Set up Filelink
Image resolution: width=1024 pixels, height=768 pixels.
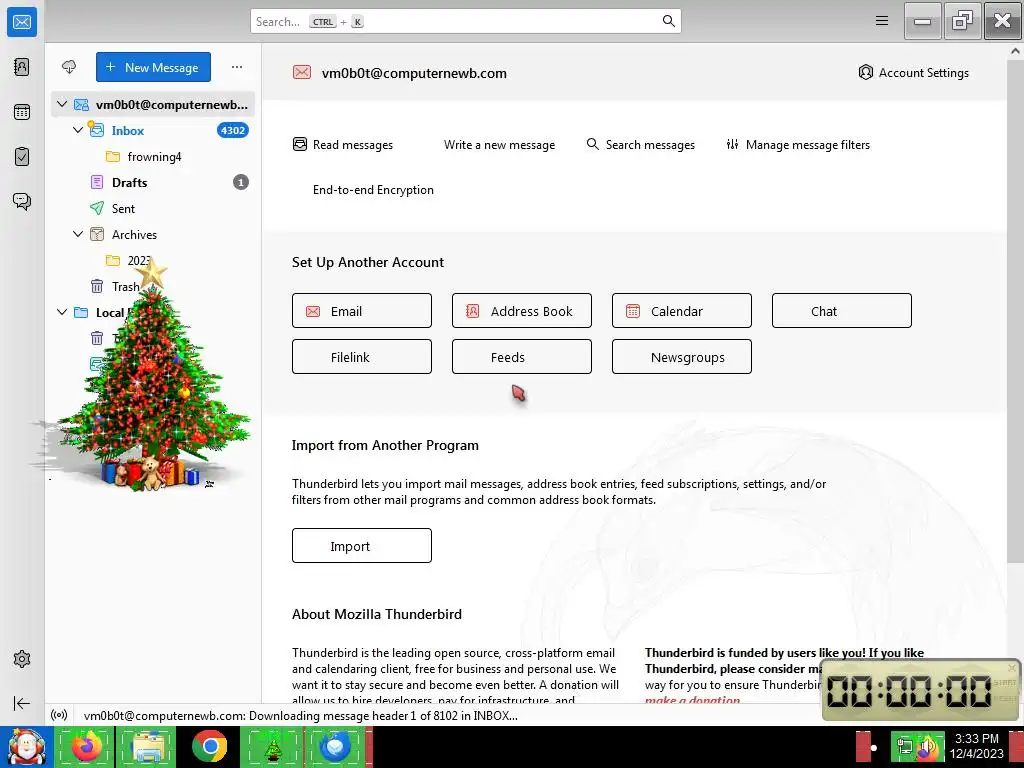362,357
